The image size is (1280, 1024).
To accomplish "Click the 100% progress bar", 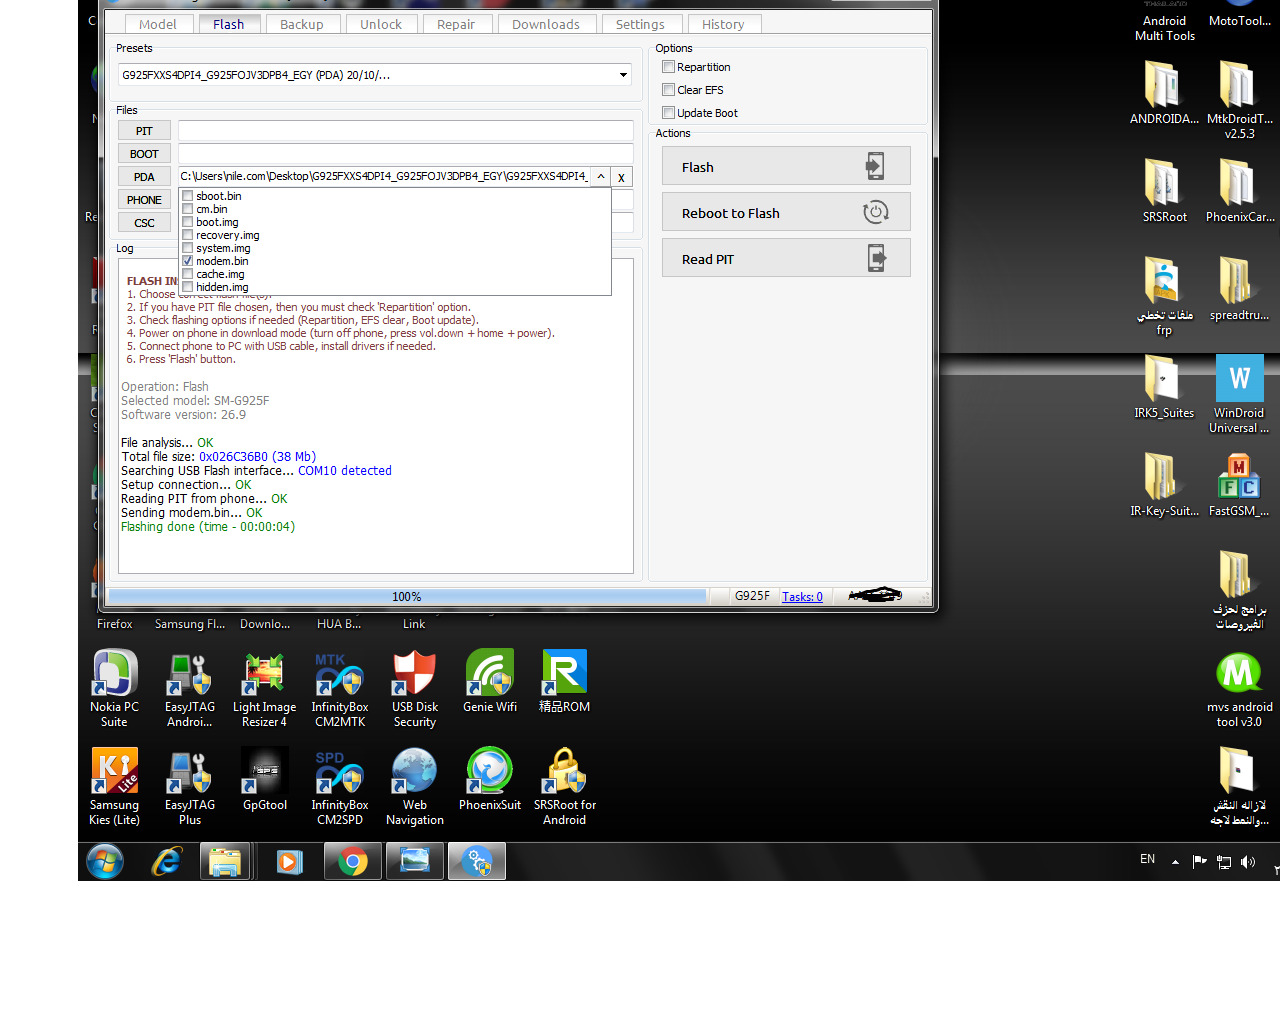I will pyautogui.click(x=406, y=597).
